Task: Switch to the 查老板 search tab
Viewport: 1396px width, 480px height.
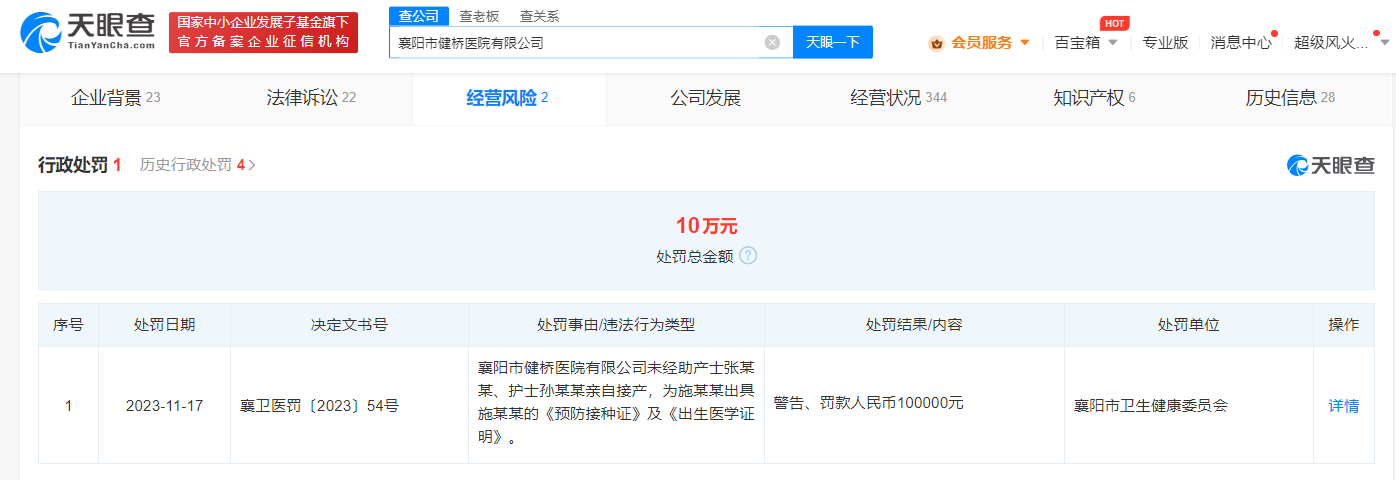Action: point(479,16)
